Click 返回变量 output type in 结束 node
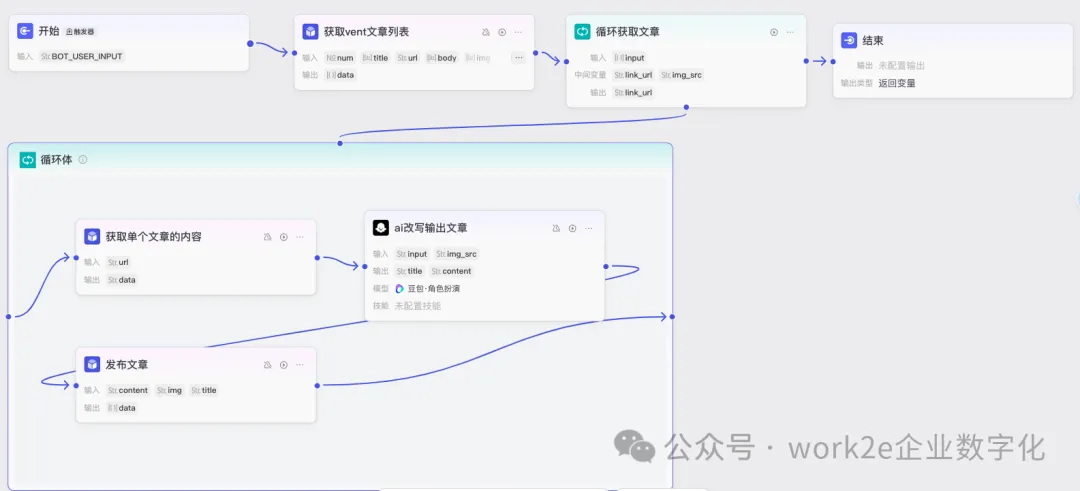The image size is (1080, 491). tap(897, 83)
